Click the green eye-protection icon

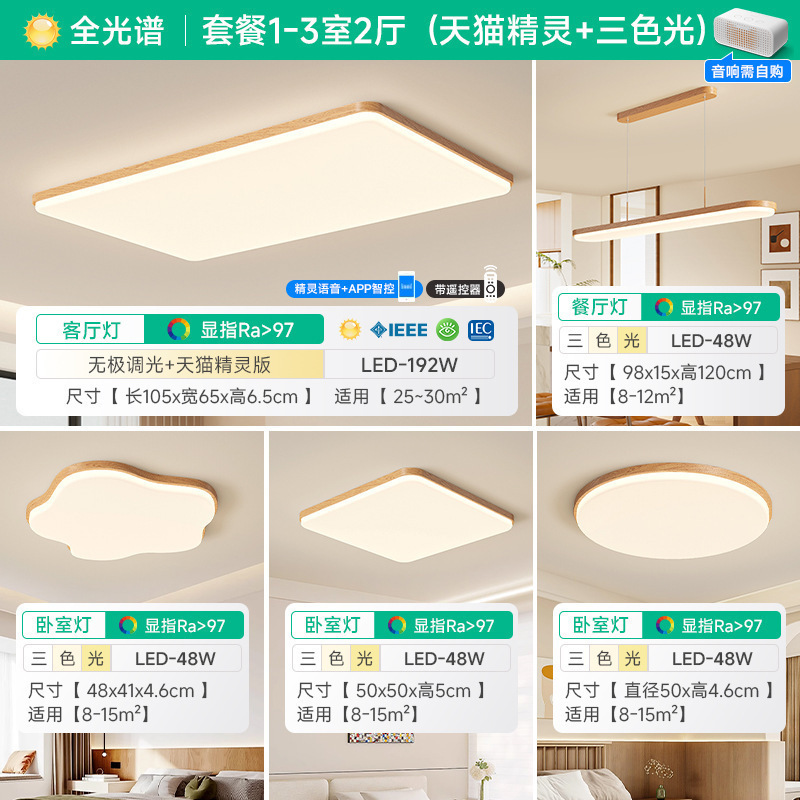[447, 330]
